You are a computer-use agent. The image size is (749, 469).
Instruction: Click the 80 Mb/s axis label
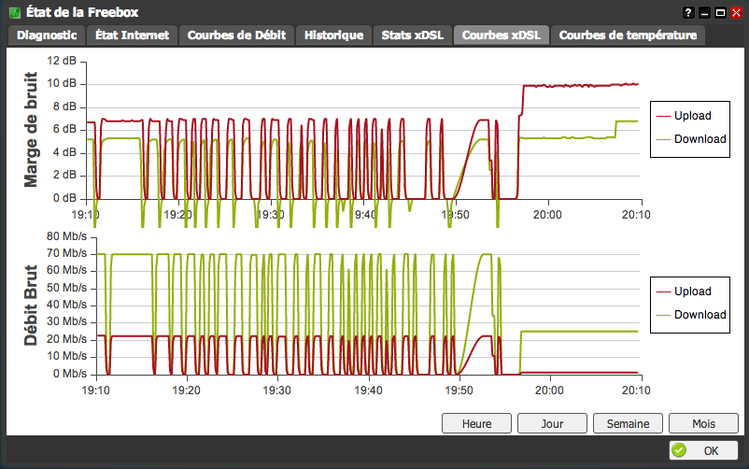click(66, 236)
